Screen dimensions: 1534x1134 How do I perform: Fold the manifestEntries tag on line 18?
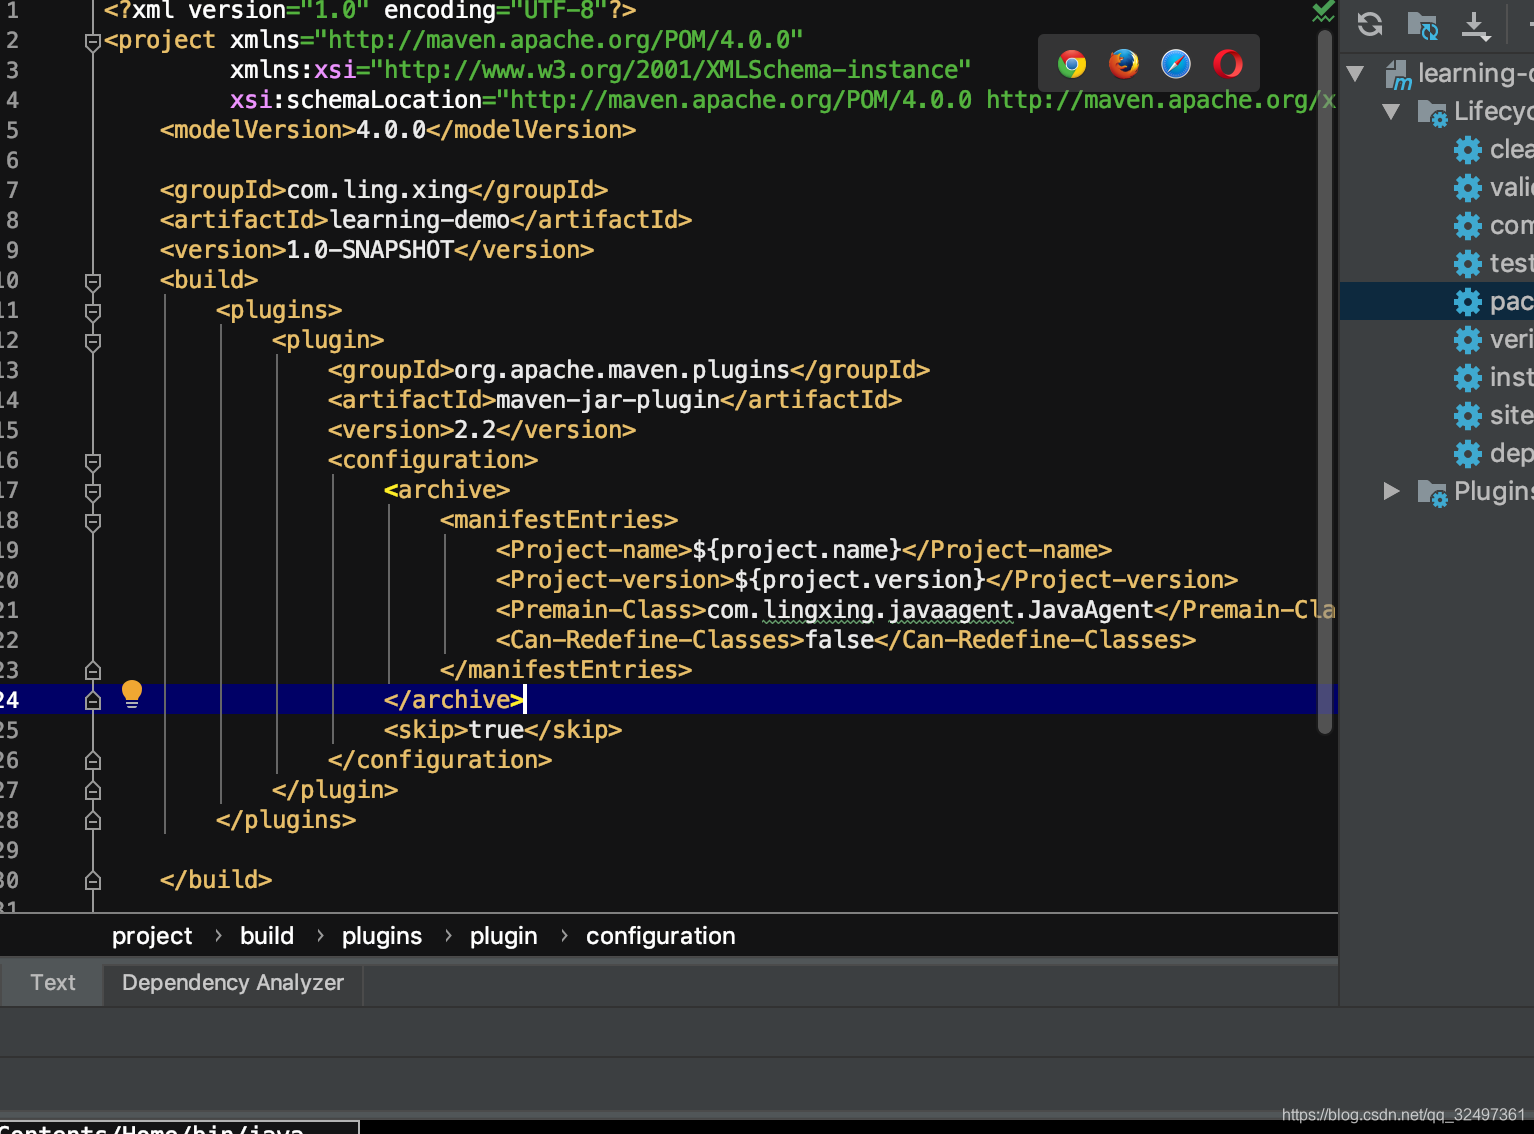(93, 522)
